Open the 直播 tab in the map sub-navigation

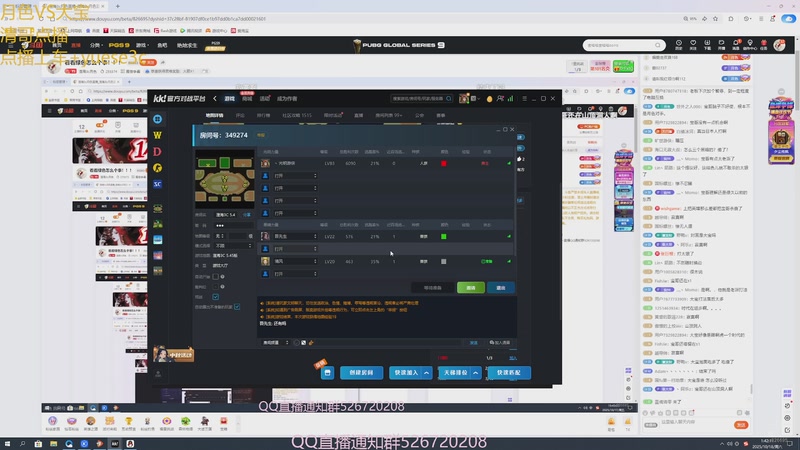(359, 116)
